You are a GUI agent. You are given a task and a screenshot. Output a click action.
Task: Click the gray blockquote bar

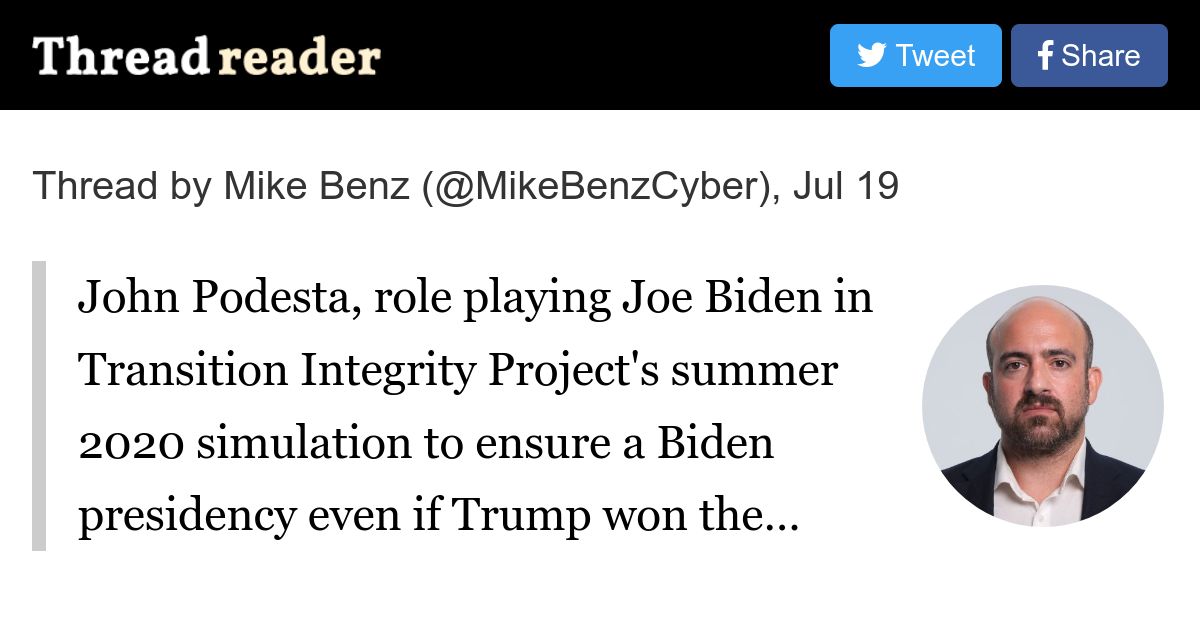click(x=39, y=406)
